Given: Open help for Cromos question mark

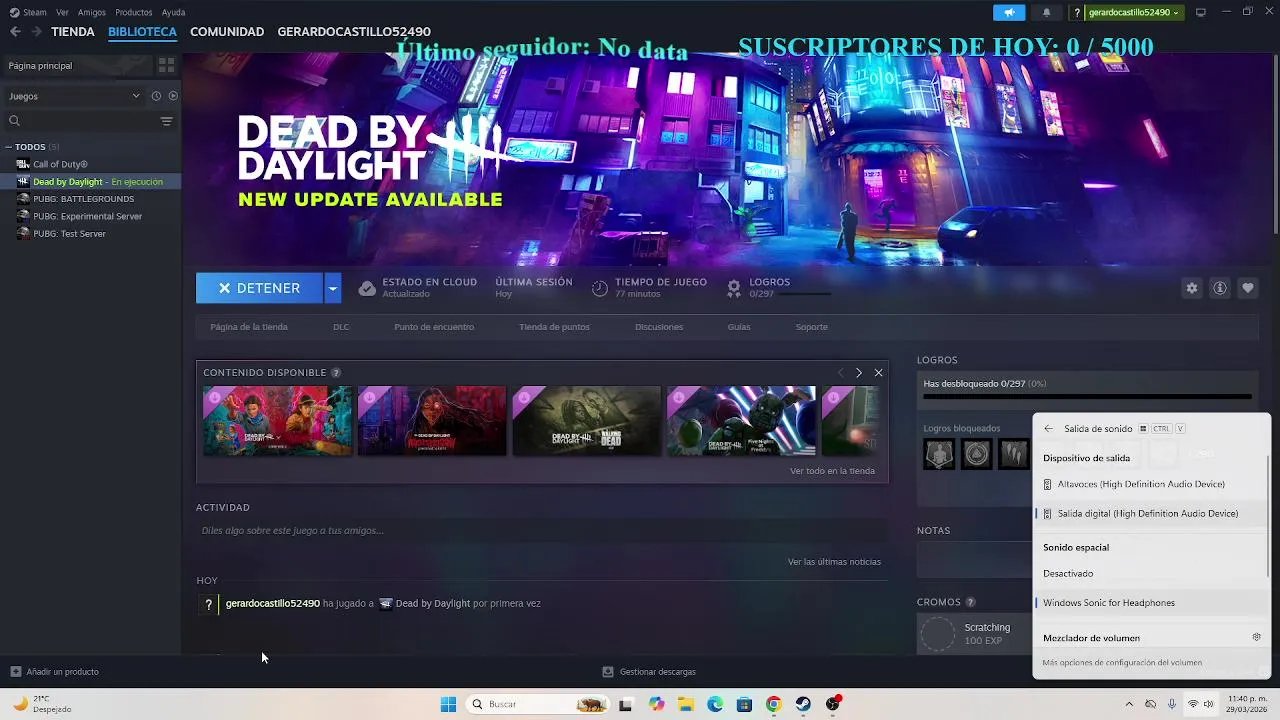Looking at the screenshot, I should [x=970, y=602].
